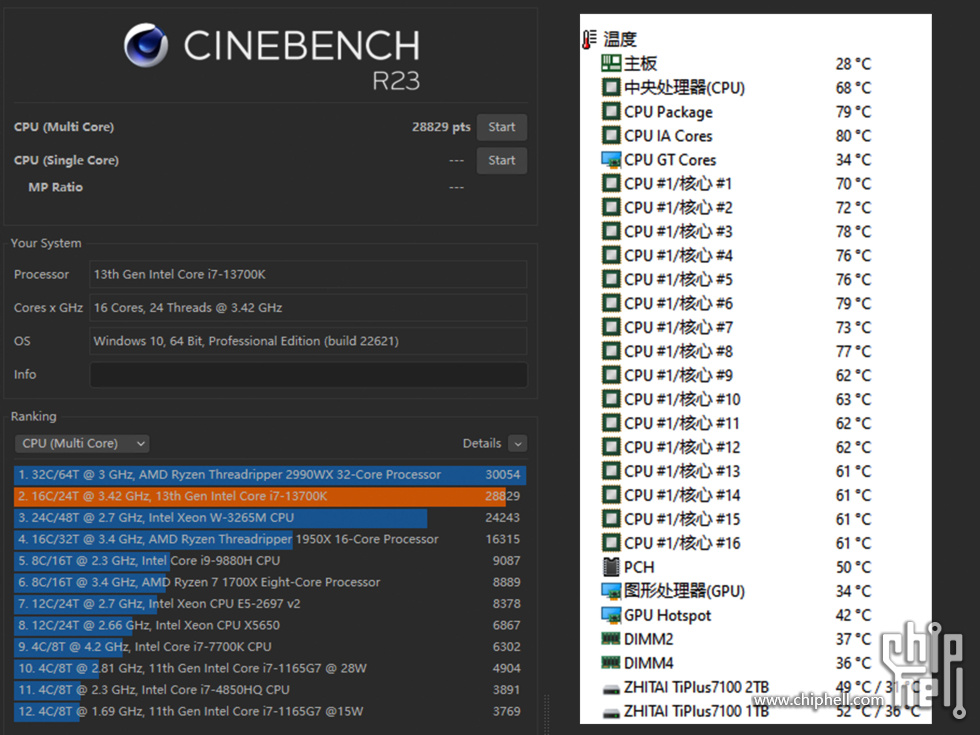Click the CPU Package 79 °C reading
The image size is (980, 735).
pos(853,112)
